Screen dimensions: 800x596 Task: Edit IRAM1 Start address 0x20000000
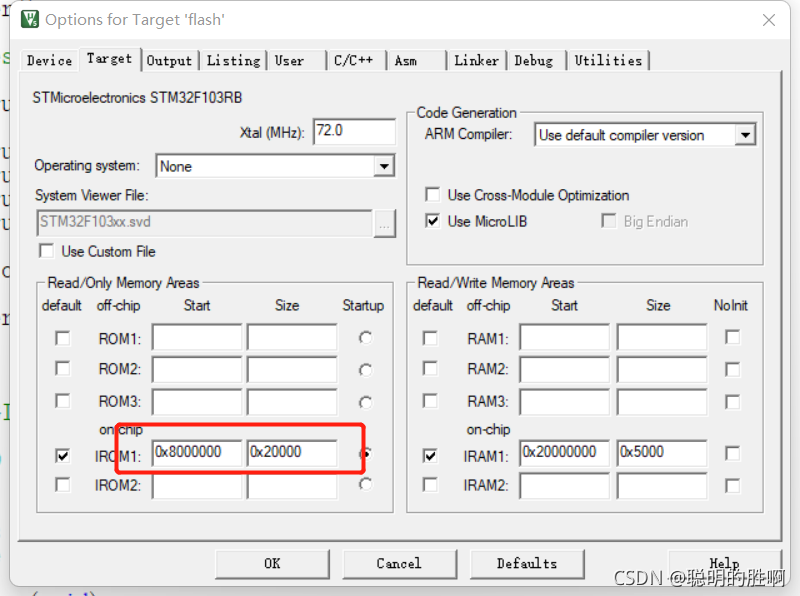565,453
